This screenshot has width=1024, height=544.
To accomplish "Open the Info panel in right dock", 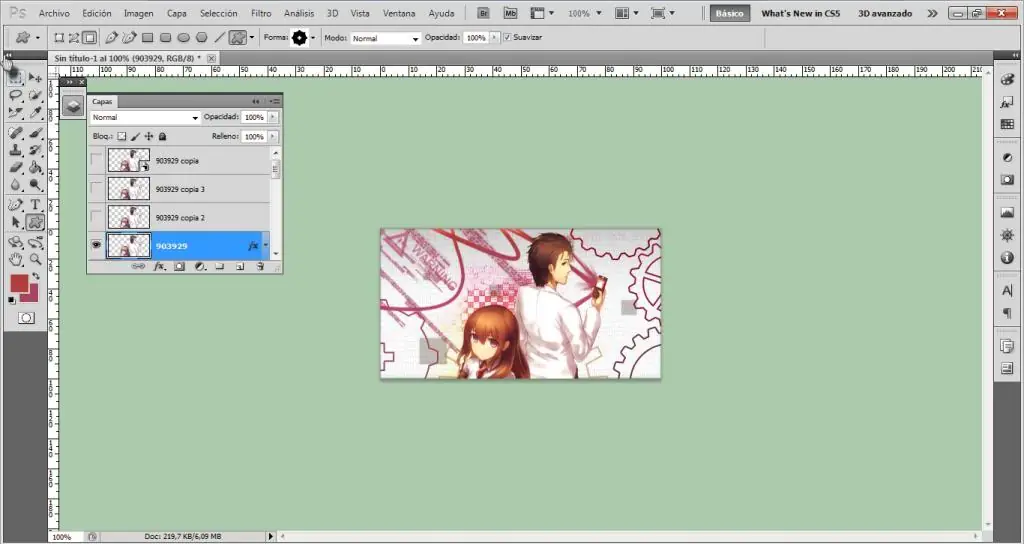I will [1007, 258].
